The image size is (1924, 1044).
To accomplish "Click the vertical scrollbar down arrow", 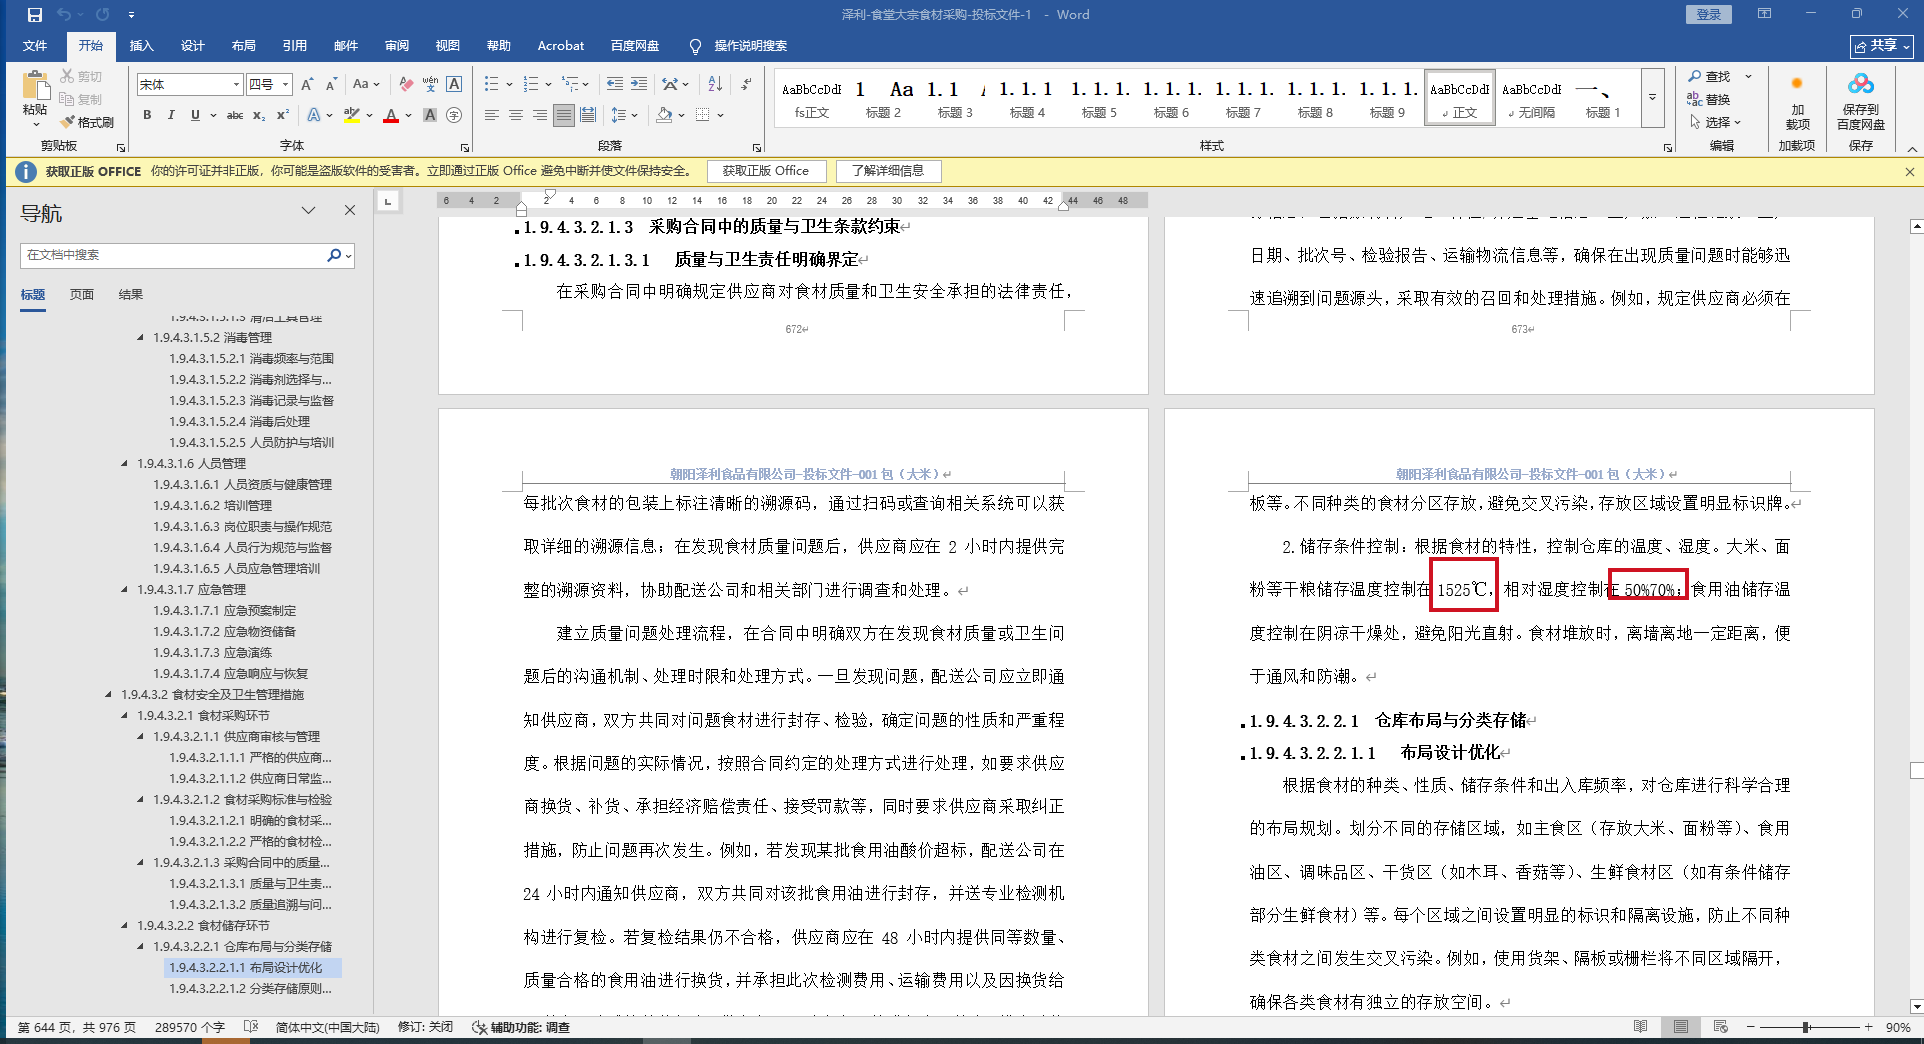I will pos(1915,1006).
